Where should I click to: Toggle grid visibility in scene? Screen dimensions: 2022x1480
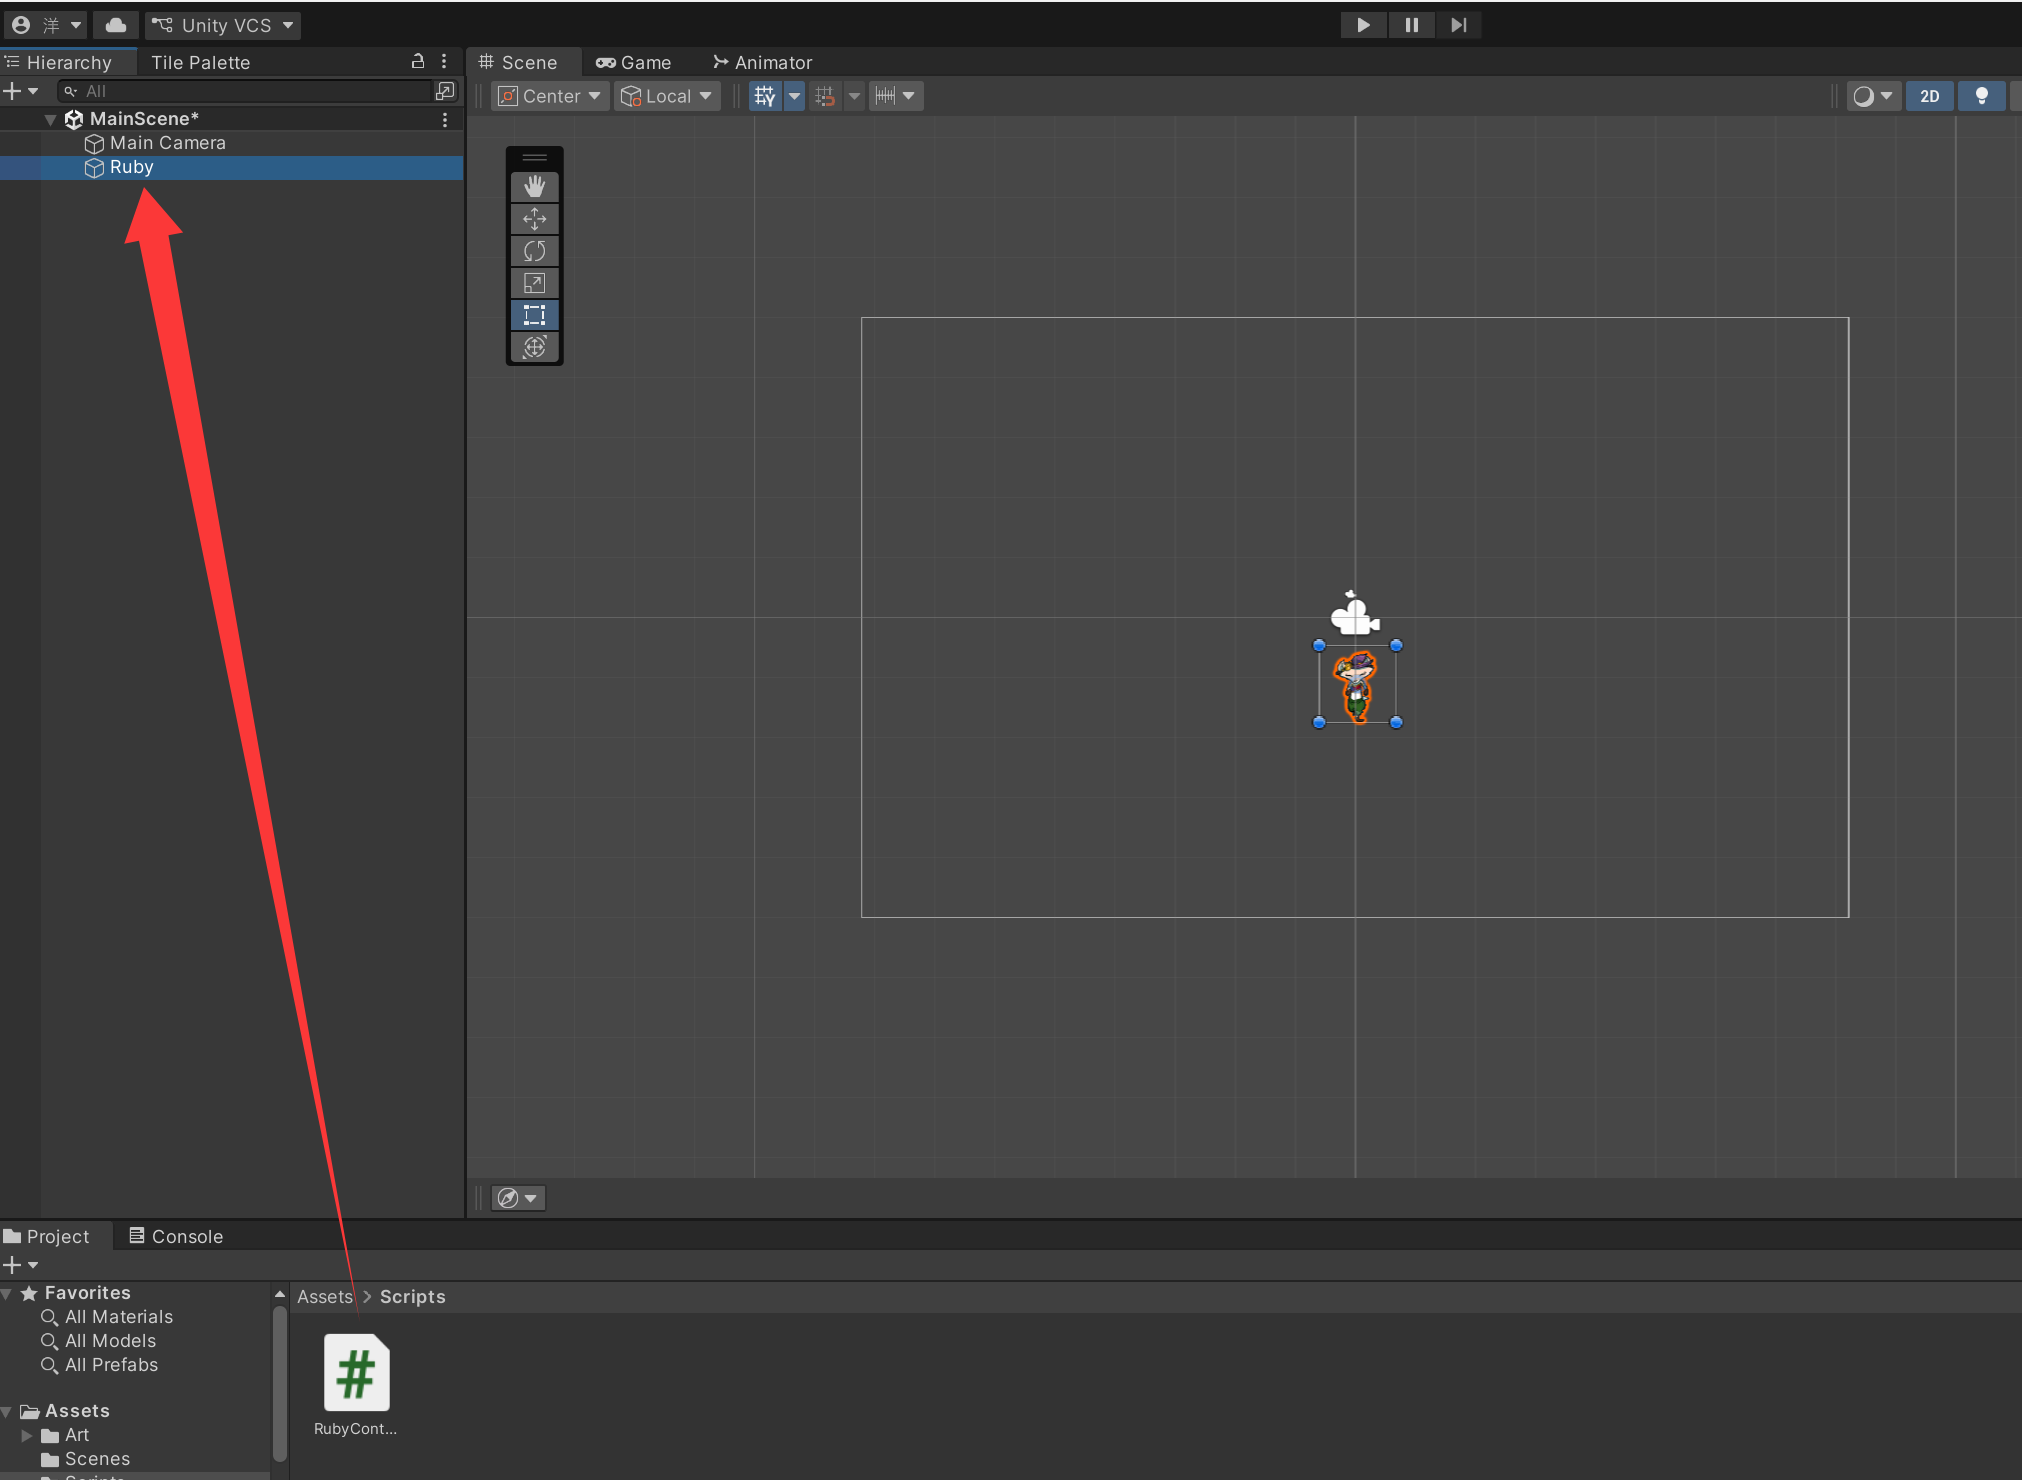765,96
